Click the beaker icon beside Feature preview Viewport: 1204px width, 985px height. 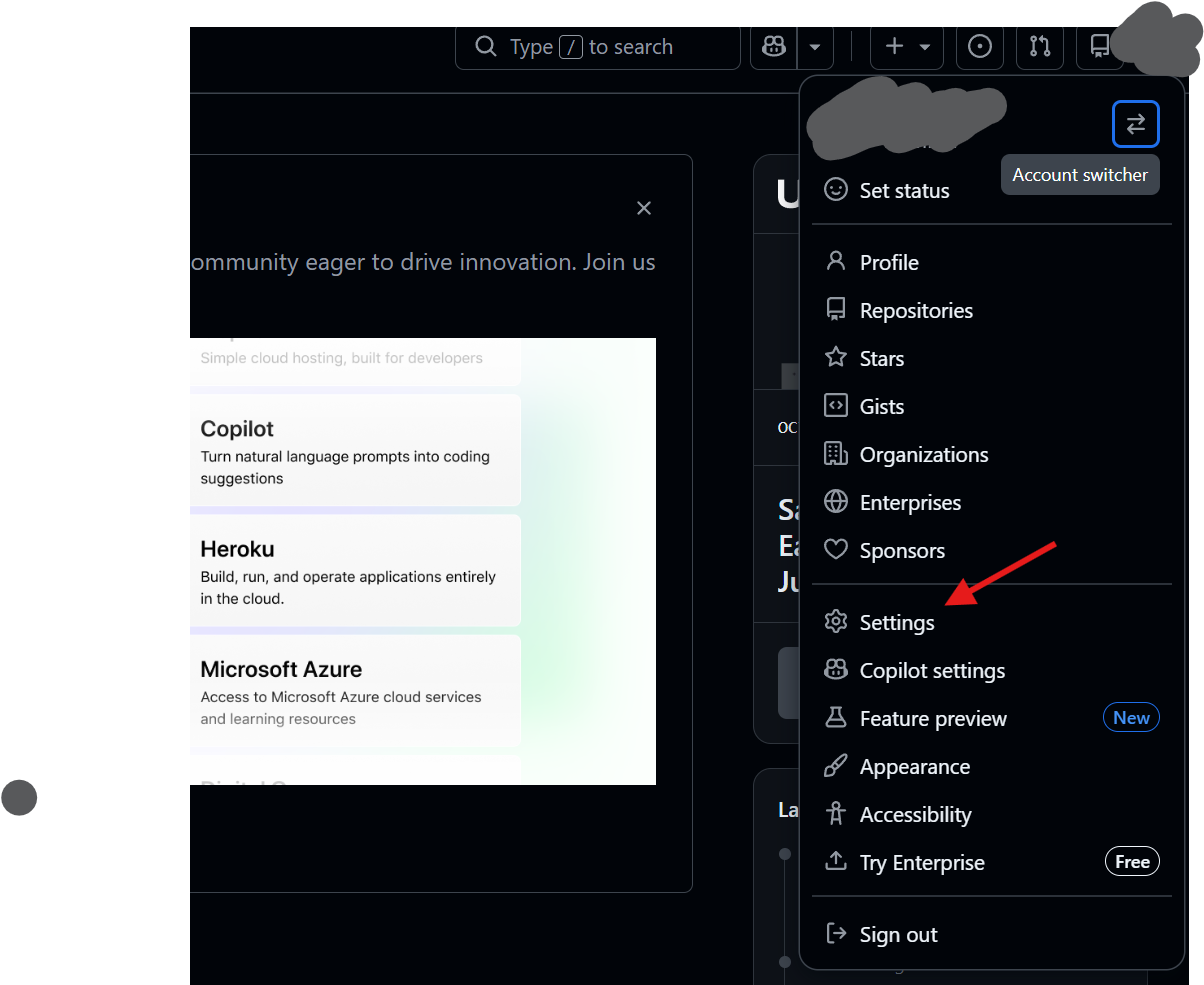point(836,717)
